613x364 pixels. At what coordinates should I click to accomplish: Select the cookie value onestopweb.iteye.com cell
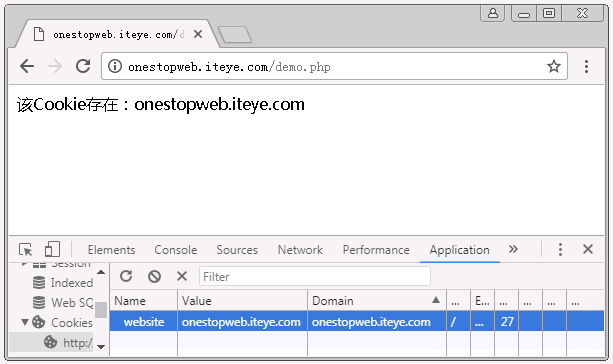[x=242, y=322]
